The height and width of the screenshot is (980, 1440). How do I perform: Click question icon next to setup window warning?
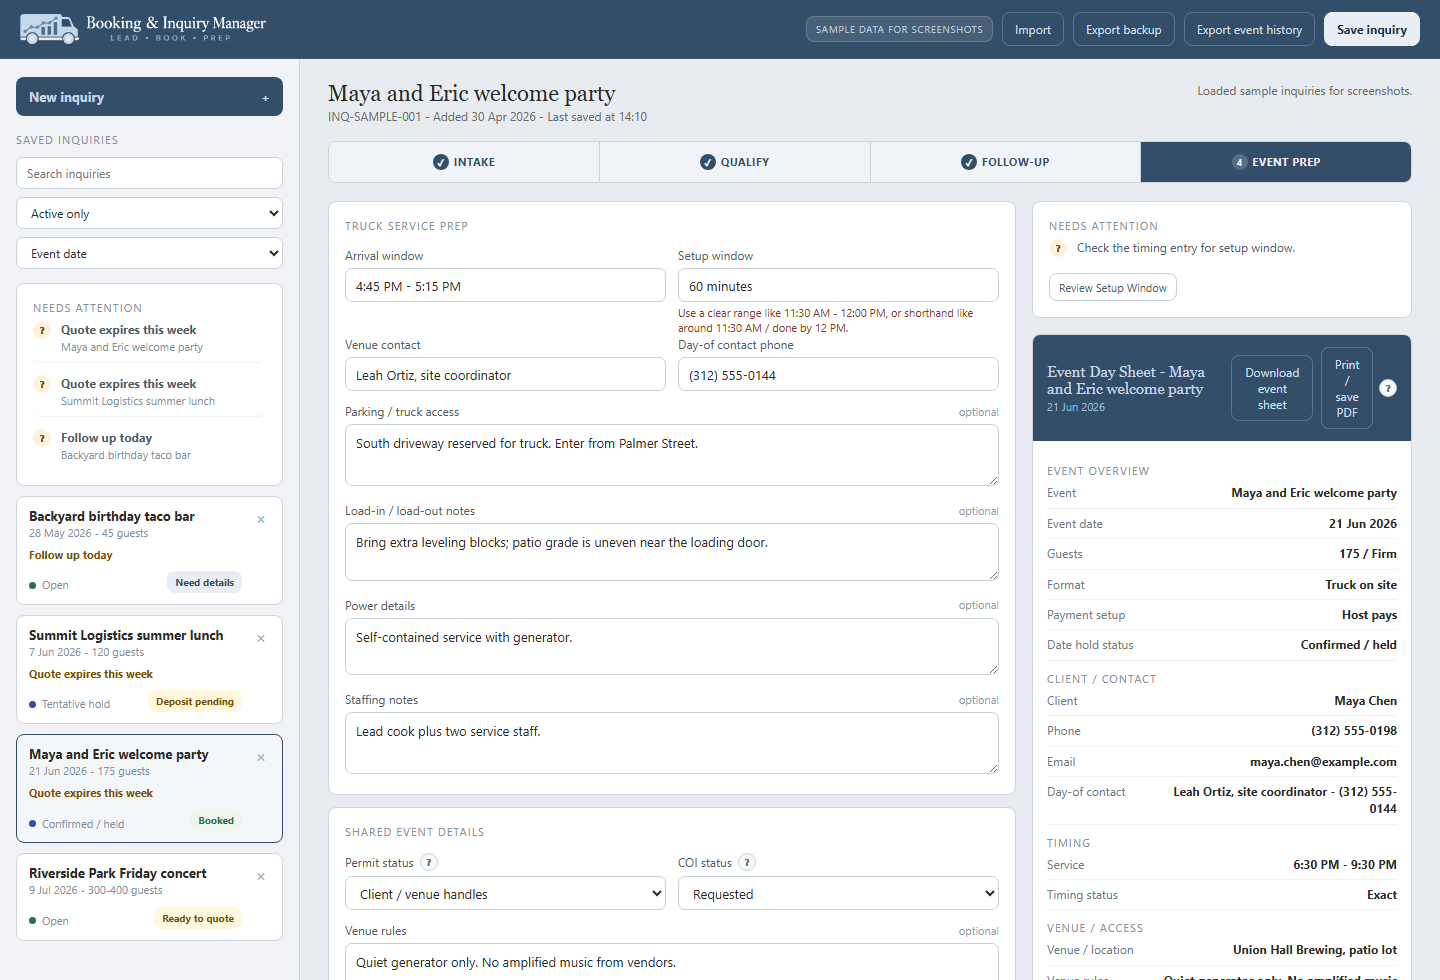1058,248
